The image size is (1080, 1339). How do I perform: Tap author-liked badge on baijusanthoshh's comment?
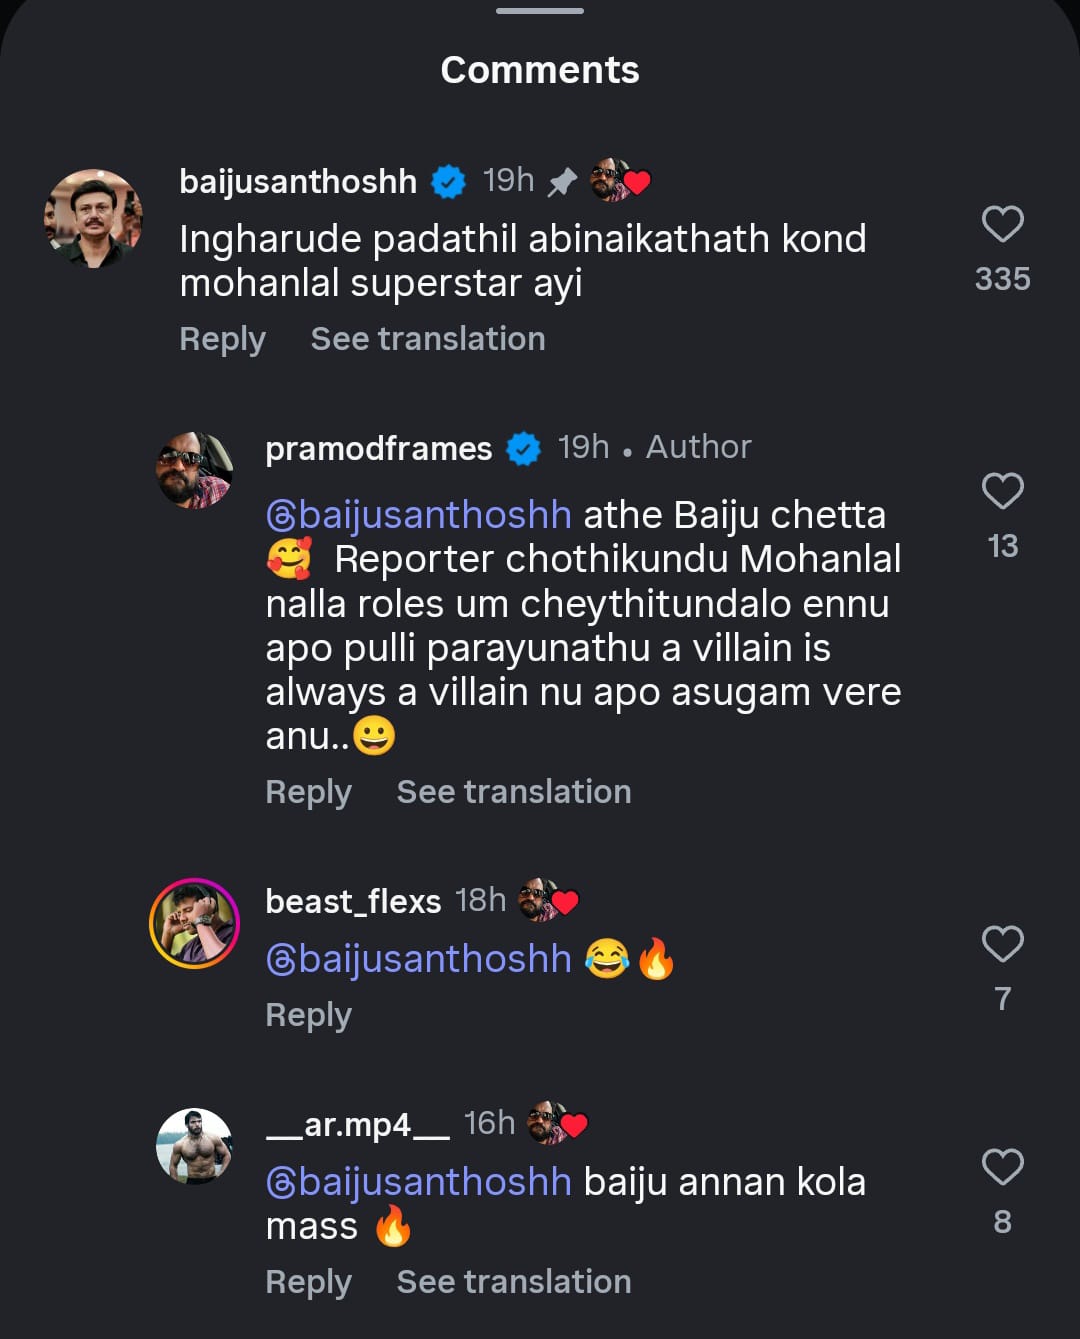[620, 181]
